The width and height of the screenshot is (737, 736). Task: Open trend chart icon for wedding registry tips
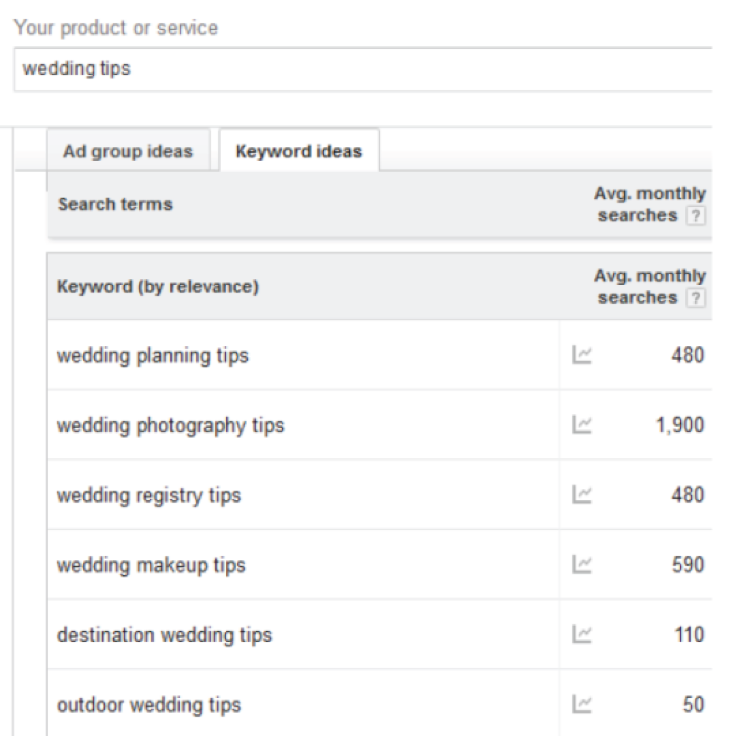578,495
